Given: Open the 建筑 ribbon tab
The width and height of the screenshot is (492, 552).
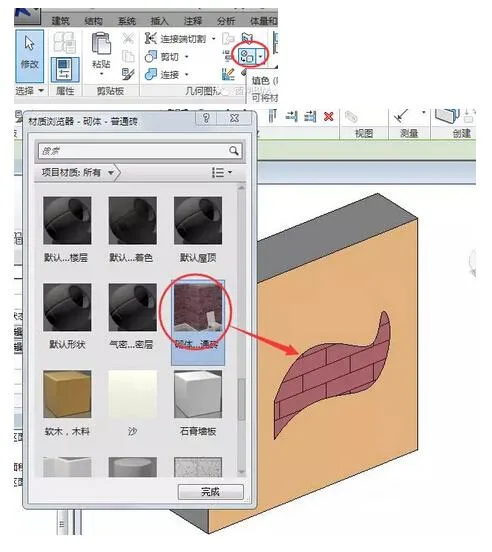Looking at the screenshot, I should (x=60, y=21).
